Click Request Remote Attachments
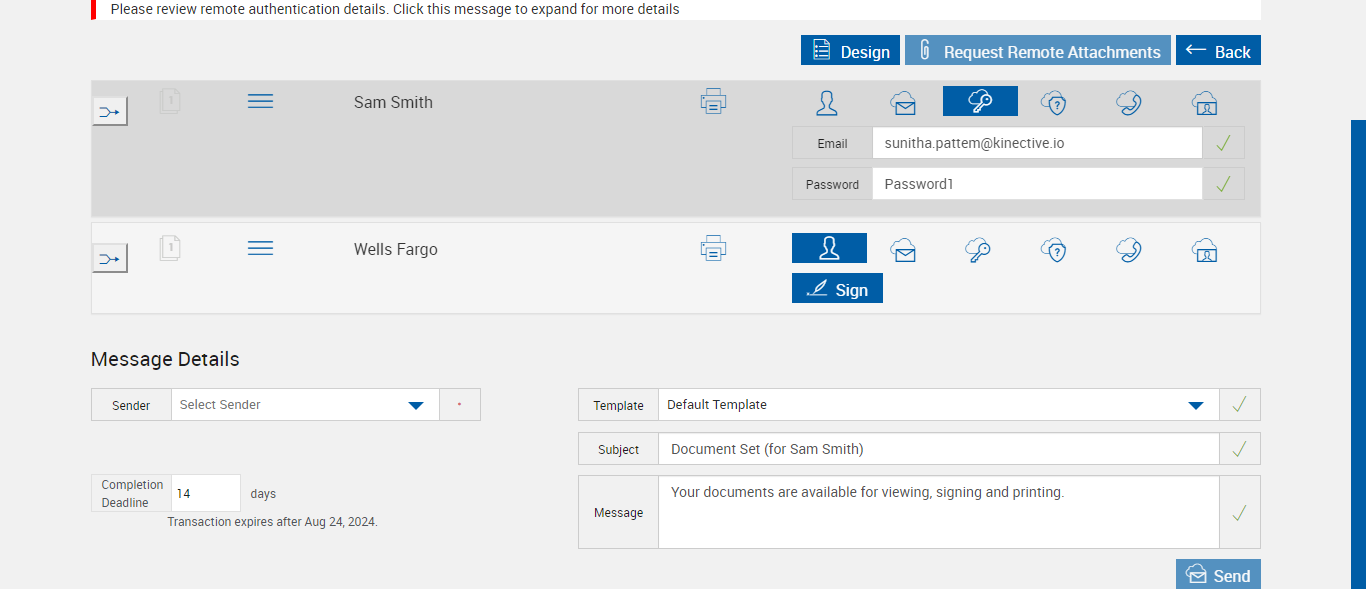The height and width of the screenshot is (589, 1366). pos(1037,51)
